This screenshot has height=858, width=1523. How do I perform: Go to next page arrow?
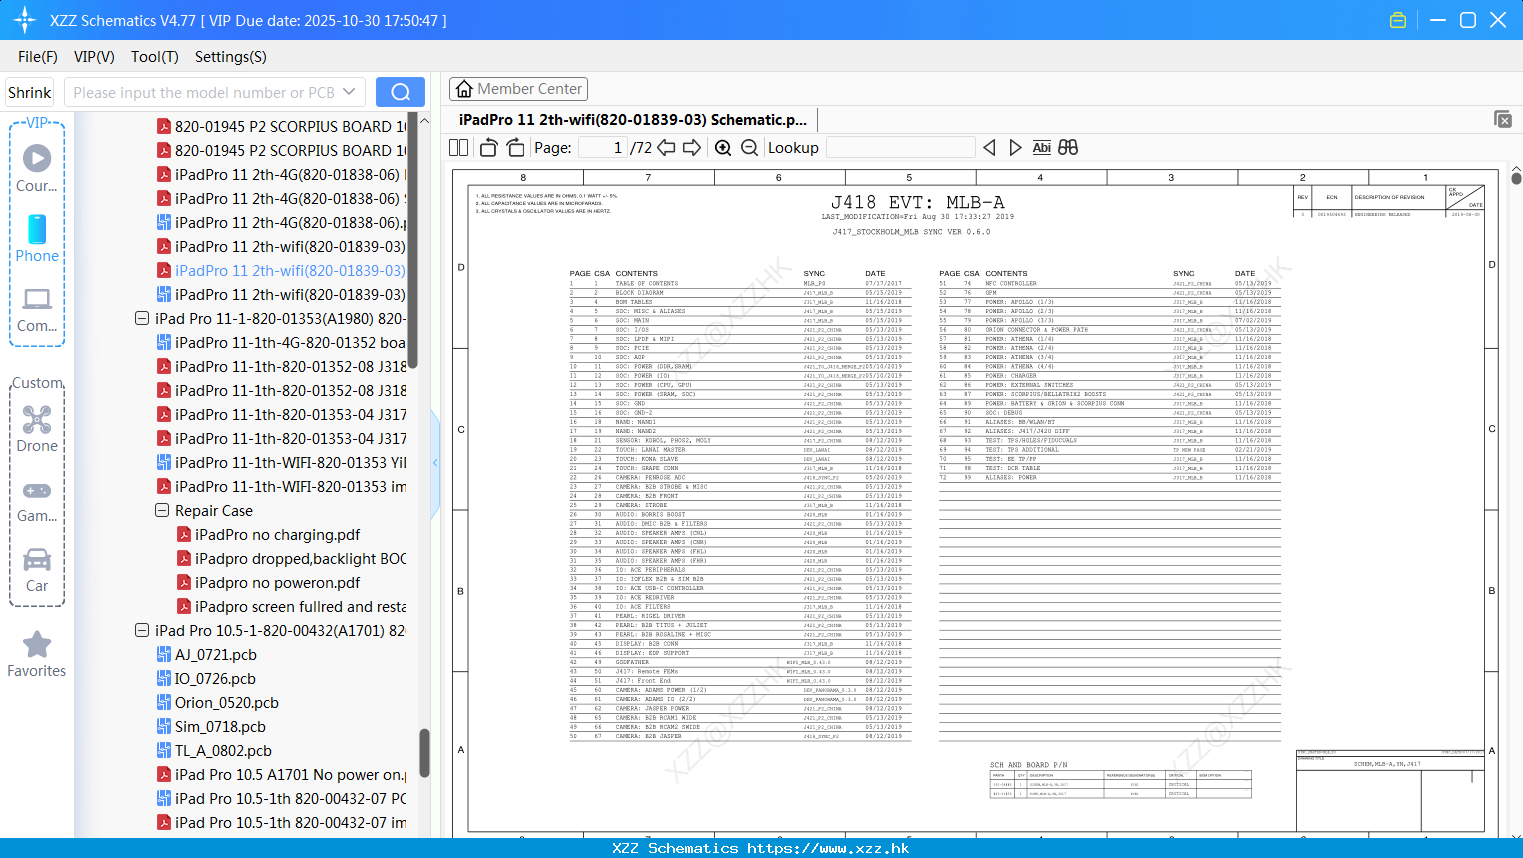[x=692, y=147]
